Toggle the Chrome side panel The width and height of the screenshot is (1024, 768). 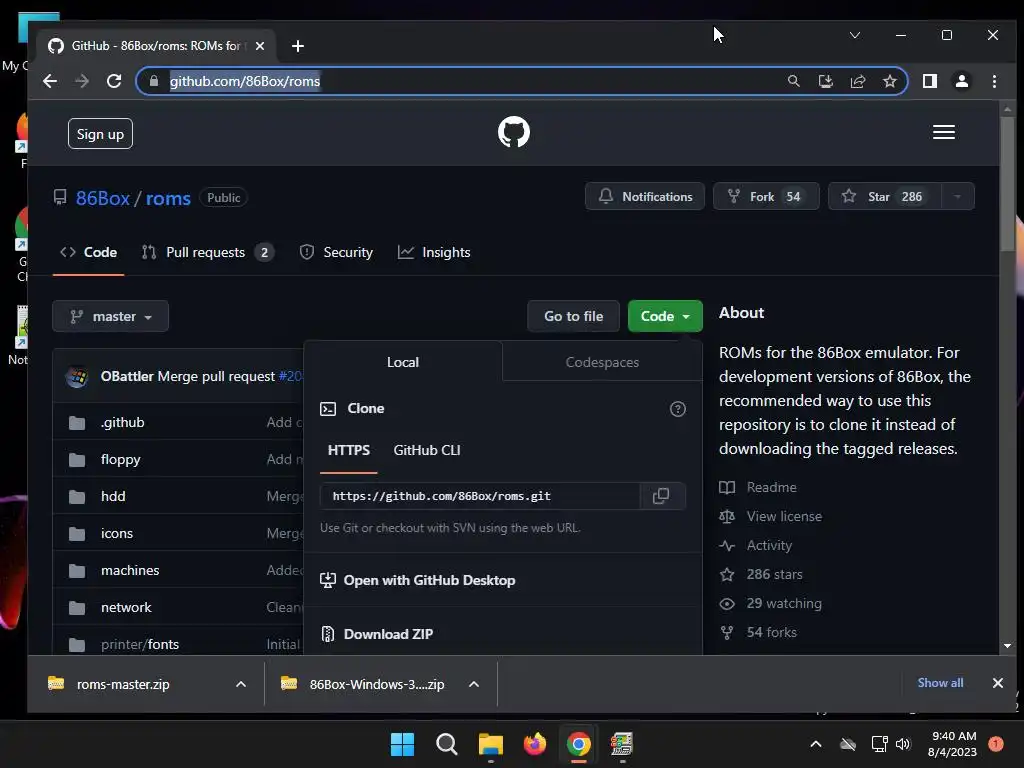pos(930,81)
